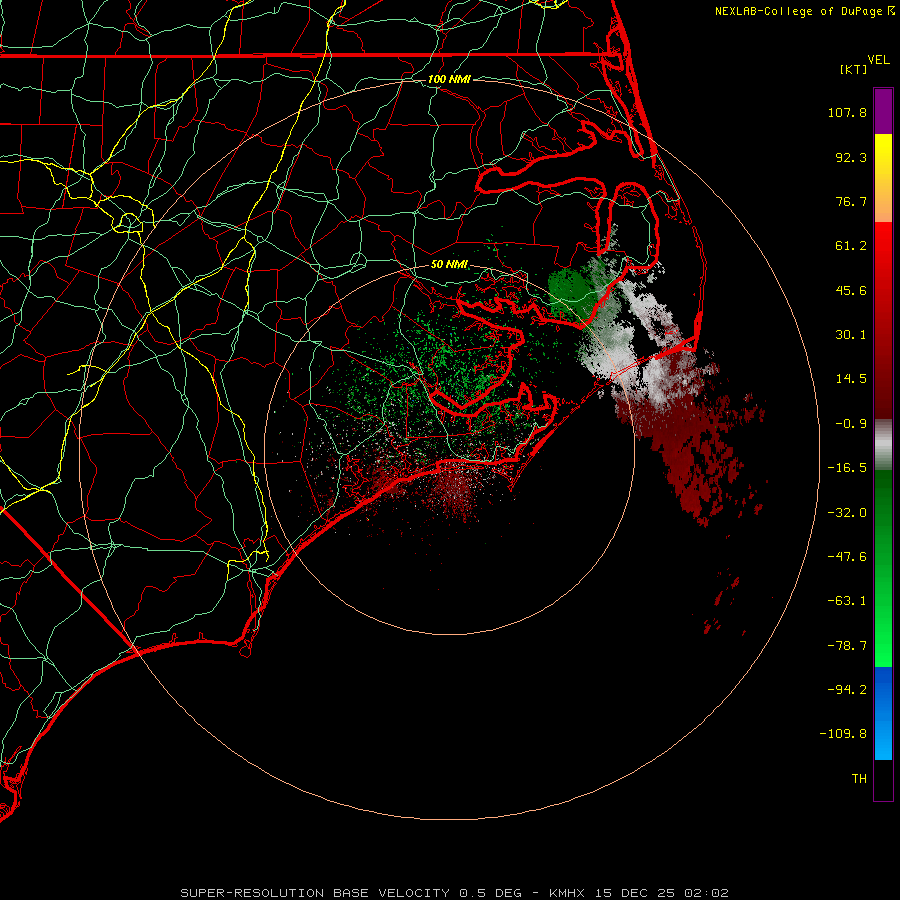Click the 50 NMI range ring label

449,265
